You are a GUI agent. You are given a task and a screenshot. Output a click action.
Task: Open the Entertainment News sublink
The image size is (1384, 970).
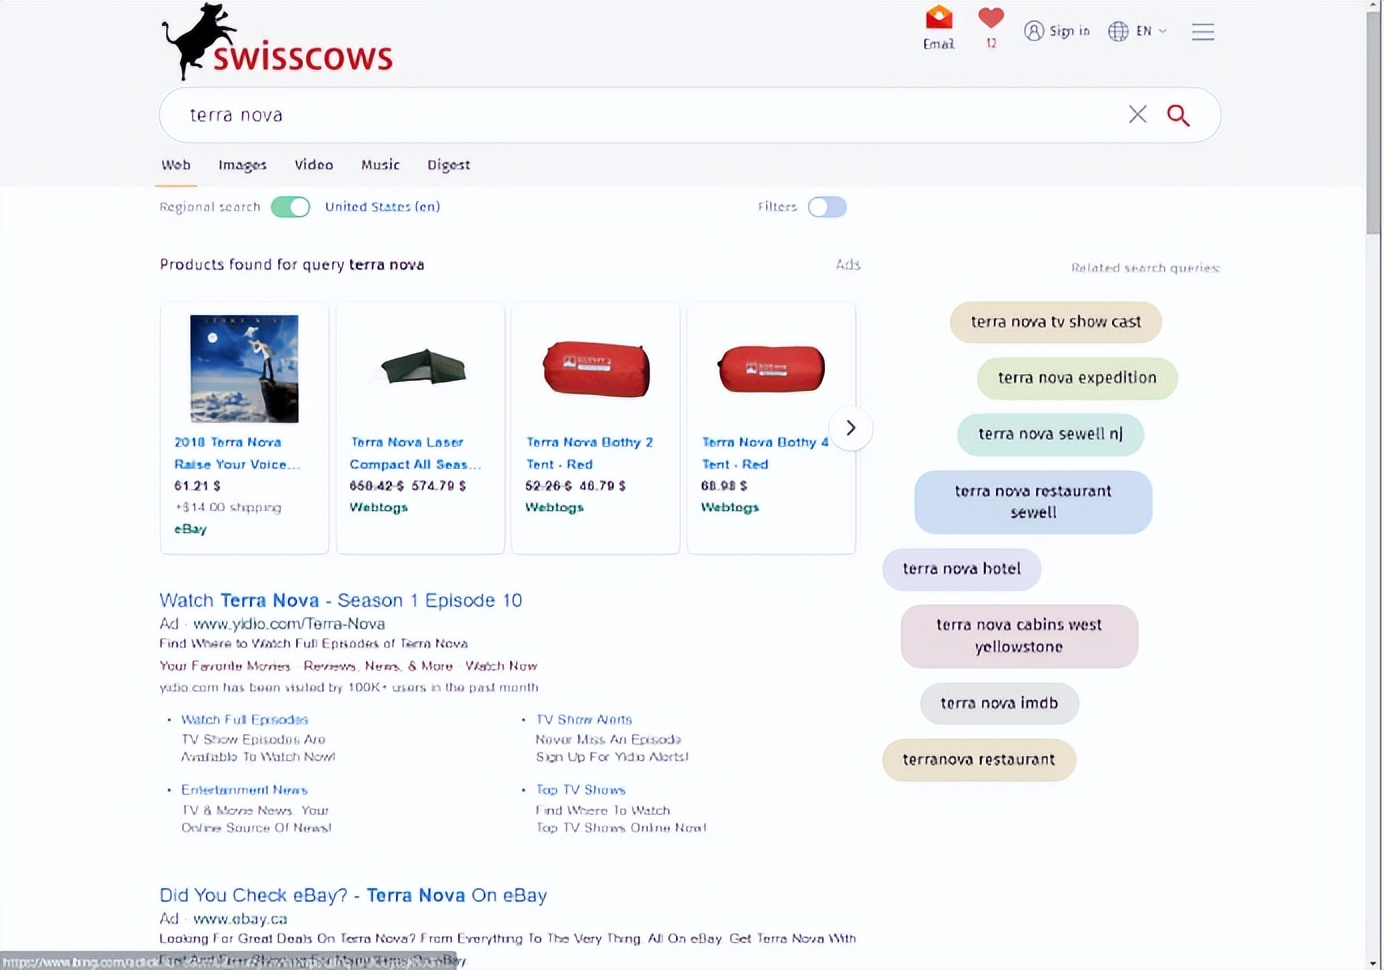tap(244, 790)
